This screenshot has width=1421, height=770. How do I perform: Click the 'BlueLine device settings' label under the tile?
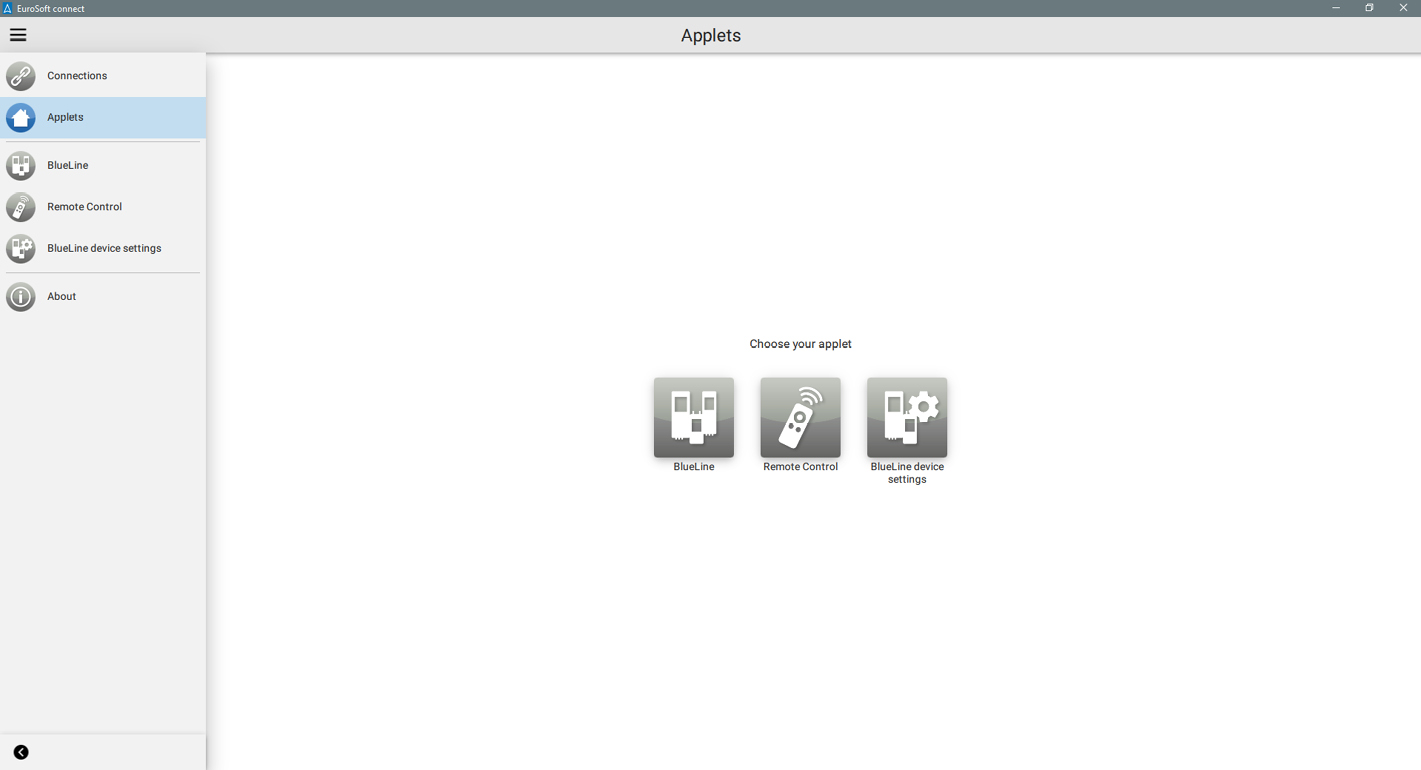tap(907, 473)
